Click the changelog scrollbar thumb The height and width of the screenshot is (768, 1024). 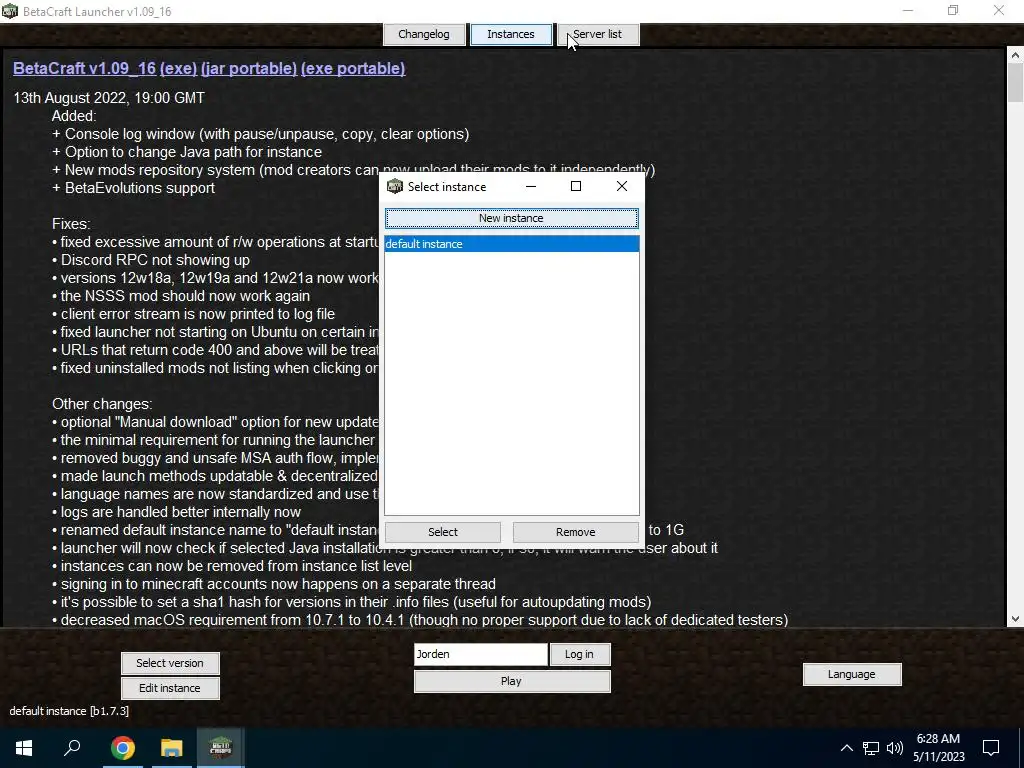pyautogui.click(x=1015, y=83)
